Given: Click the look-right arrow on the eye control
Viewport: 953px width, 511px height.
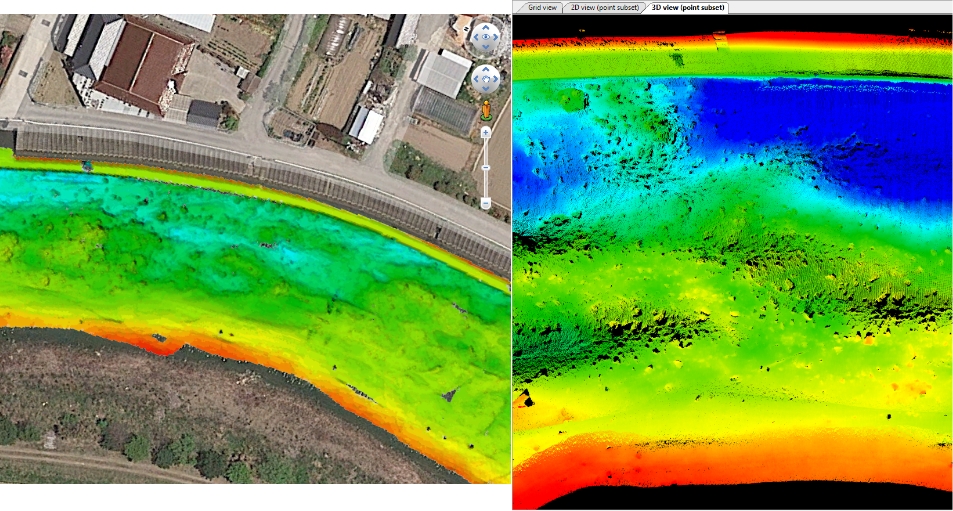Looking at the screenshot, I should tap(495, 37).
